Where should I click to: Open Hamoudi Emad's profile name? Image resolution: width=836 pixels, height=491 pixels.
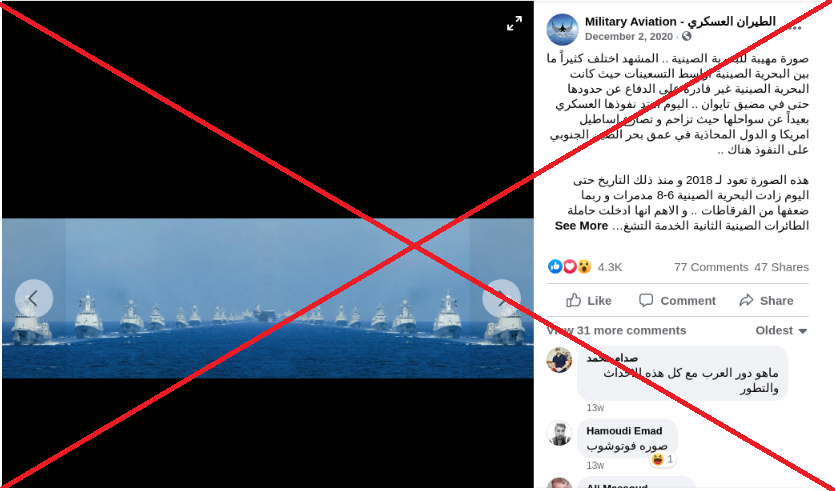click(x=624, y=431)
